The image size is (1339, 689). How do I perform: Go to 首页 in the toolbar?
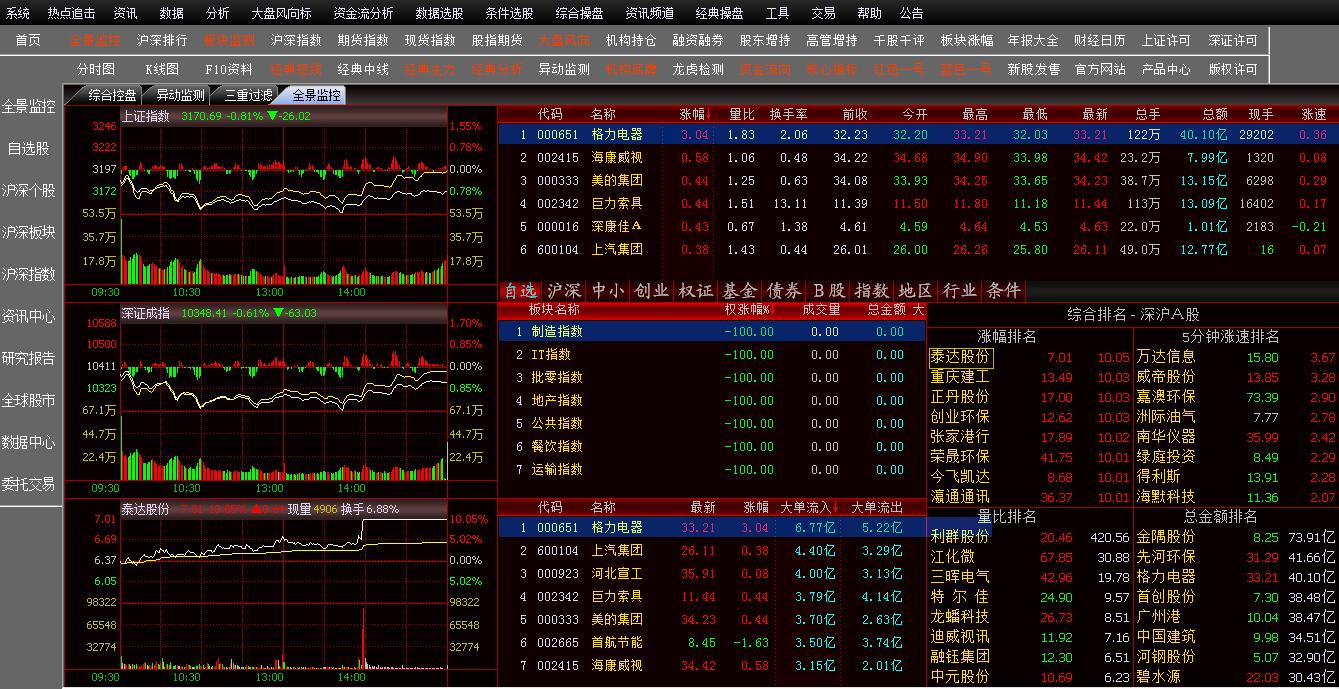click(x=28, y=40)
